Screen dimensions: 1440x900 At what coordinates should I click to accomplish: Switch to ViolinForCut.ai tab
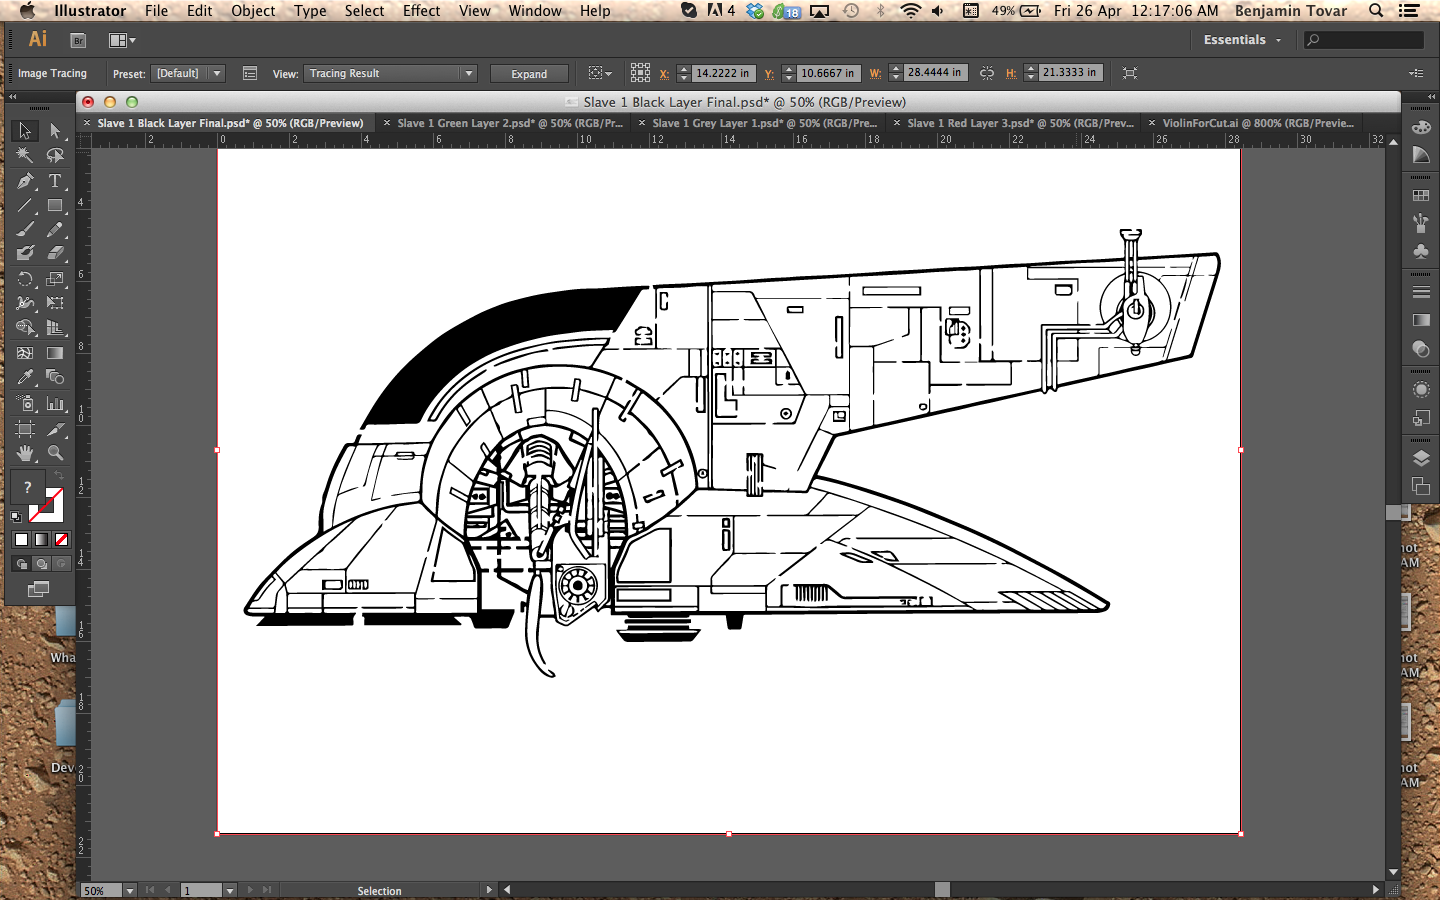[x=1258, y=123]
